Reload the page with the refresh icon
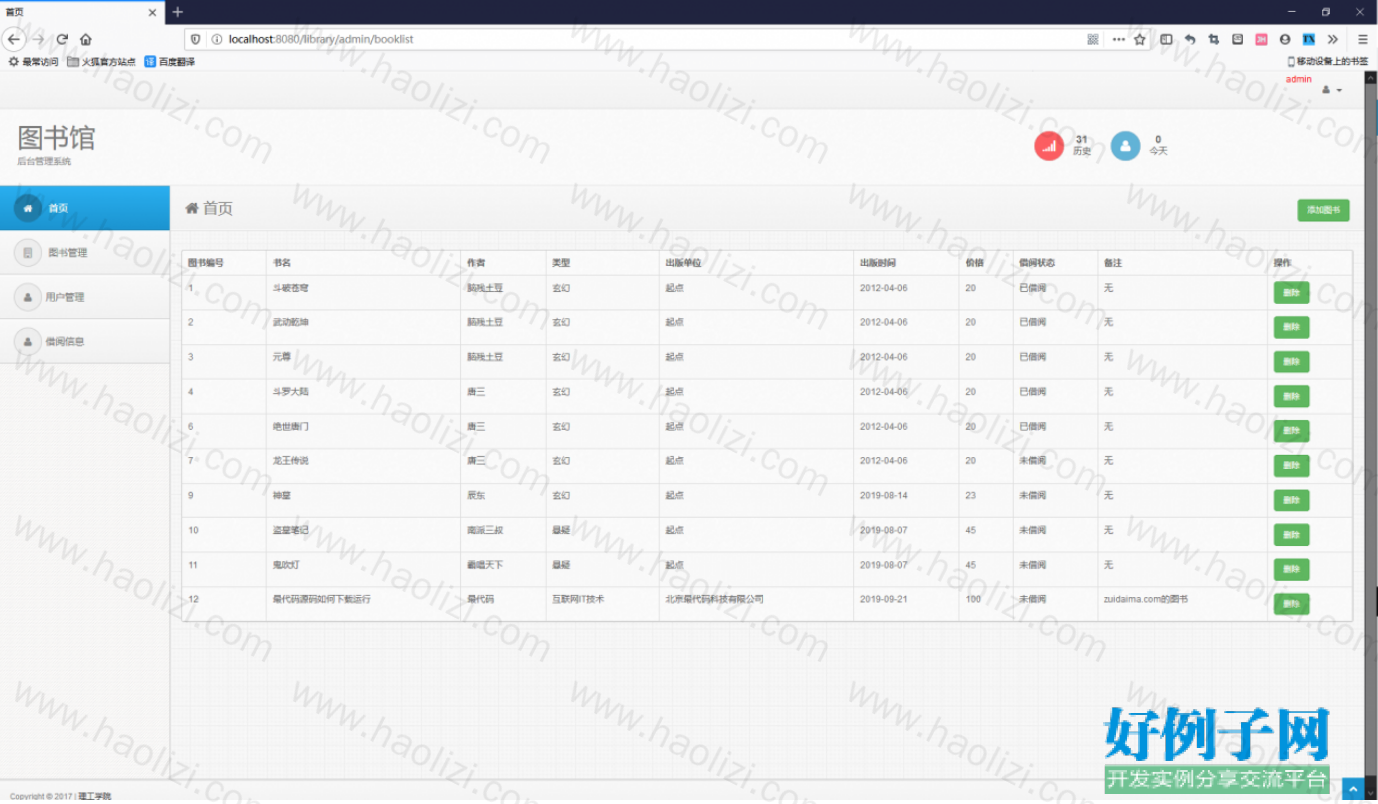This screenshot has height=804, width=1378. pyautogui.click(x=62, y=39)
